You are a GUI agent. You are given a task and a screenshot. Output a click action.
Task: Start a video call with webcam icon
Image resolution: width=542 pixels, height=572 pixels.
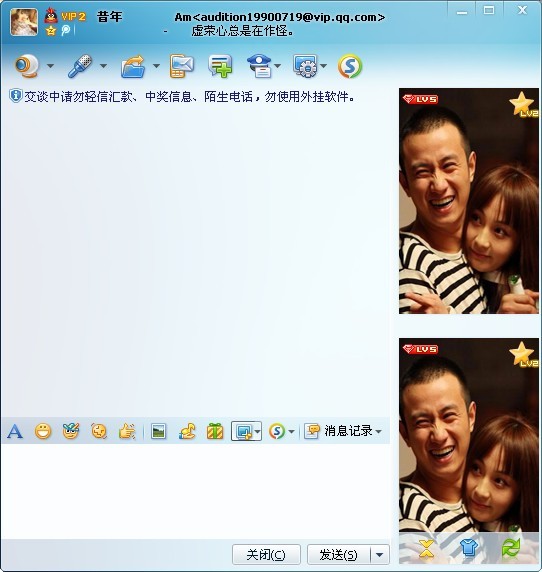click(27, 66)
